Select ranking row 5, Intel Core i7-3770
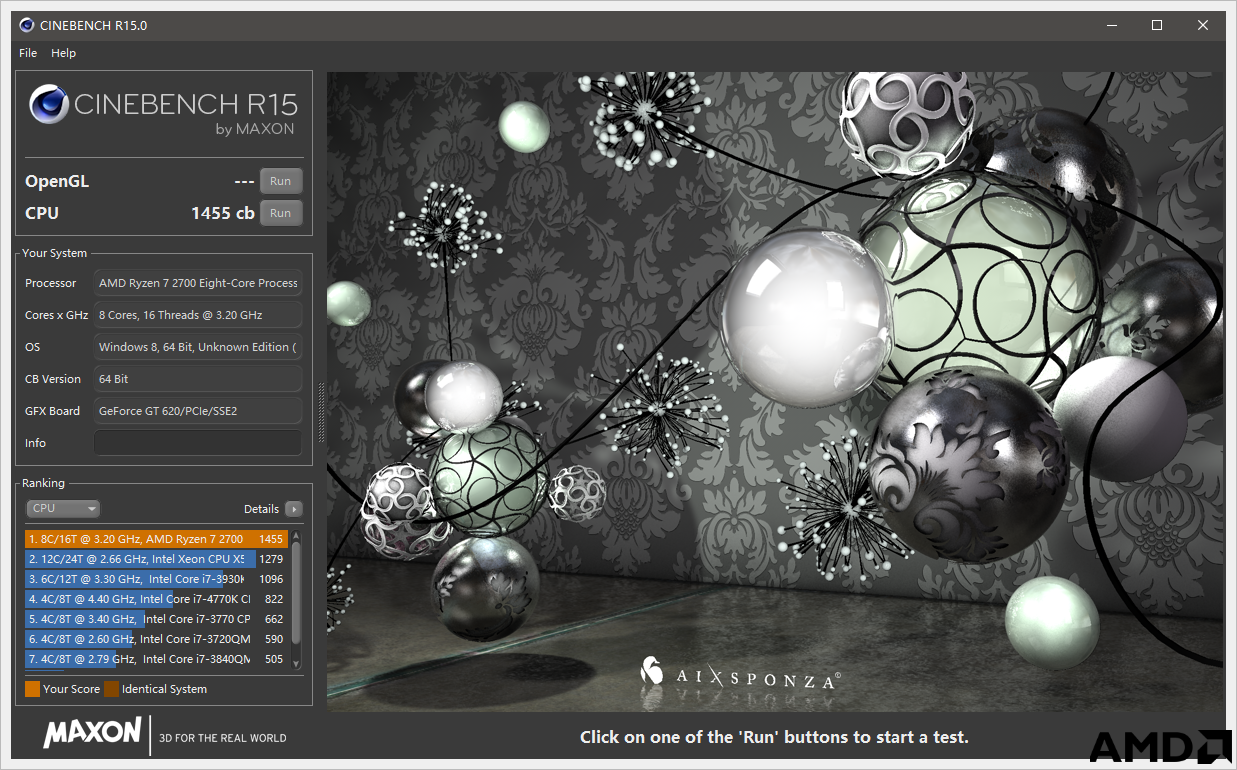The image size is (1237, 770). 156,619
